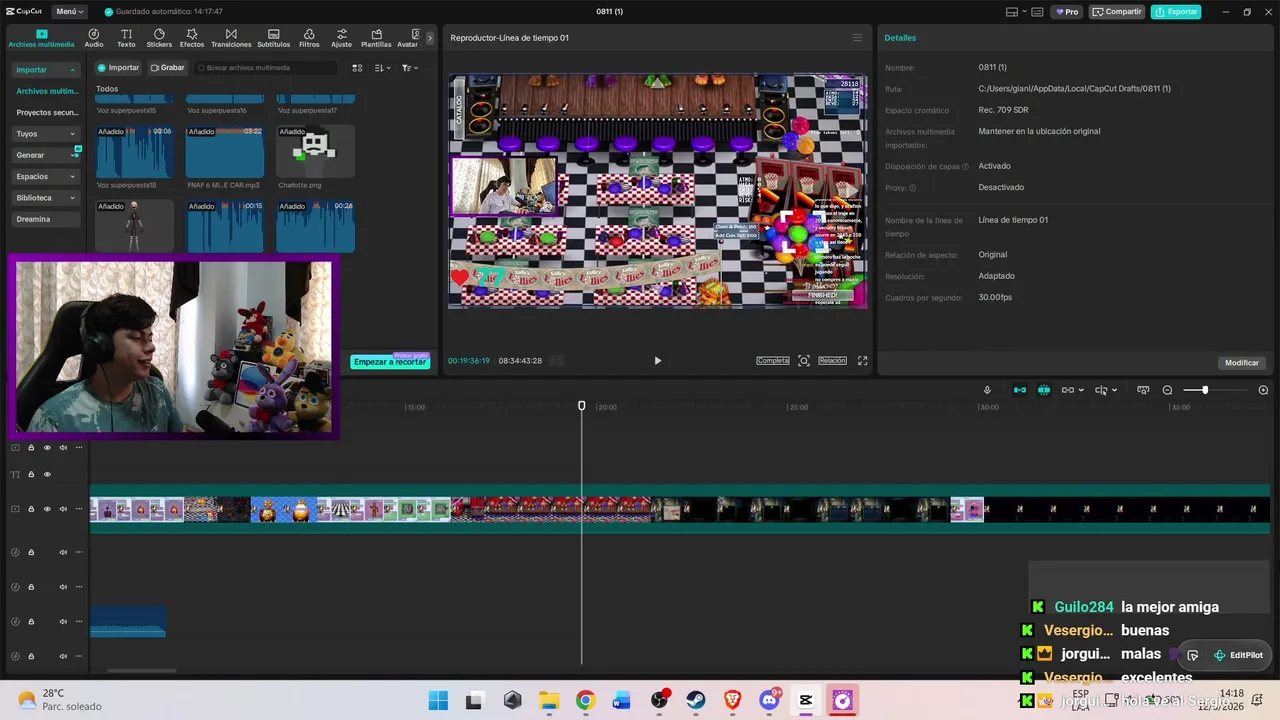Open the Stickers tab
Screen dimensions: 1280x720
click(x=159, y=38)
